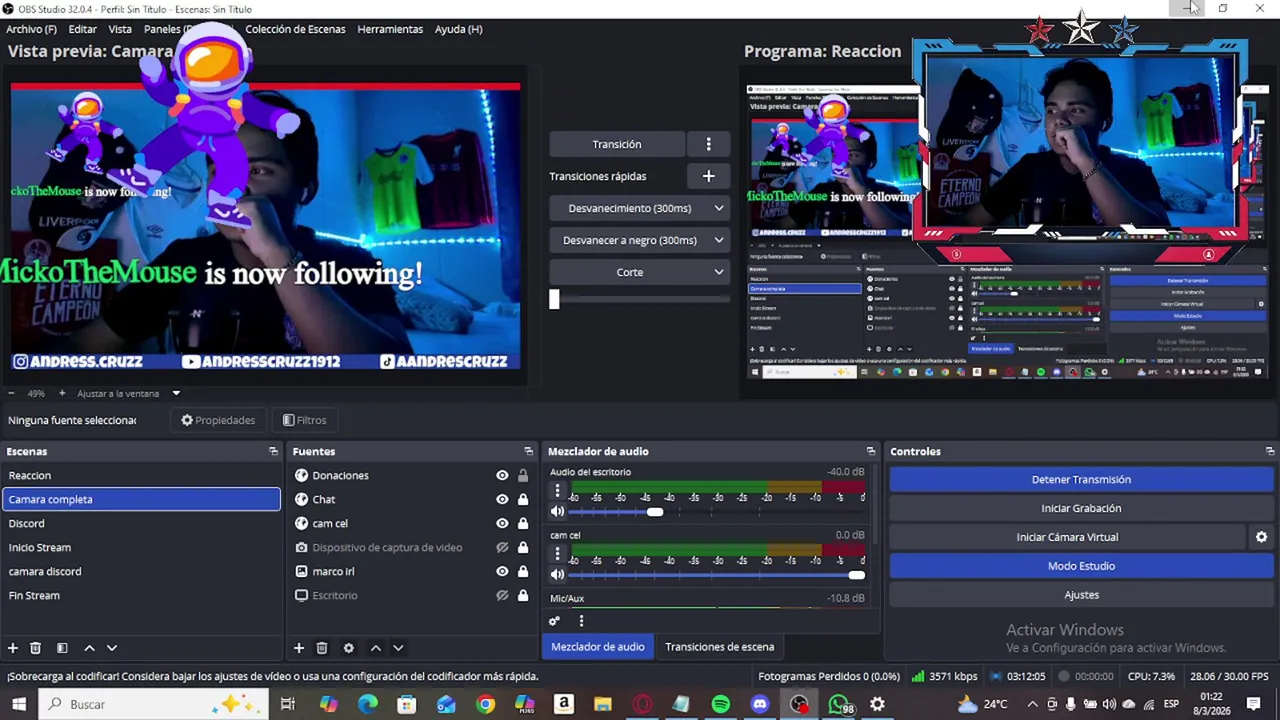Image resolution: width=1280 pixels, height=720 pixels.
Task: Open transition options three-dots menu
Action: pos(708,144)
